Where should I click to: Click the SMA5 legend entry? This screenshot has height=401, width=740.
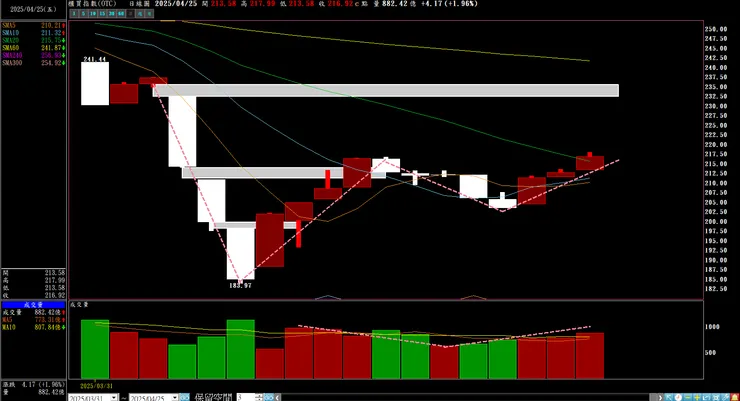(33, 25)
